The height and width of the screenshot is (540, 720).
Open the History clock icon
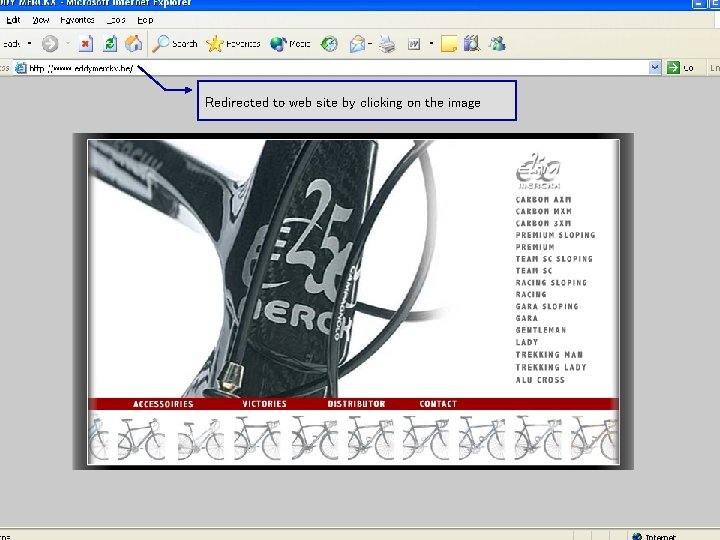click(329, 44)
